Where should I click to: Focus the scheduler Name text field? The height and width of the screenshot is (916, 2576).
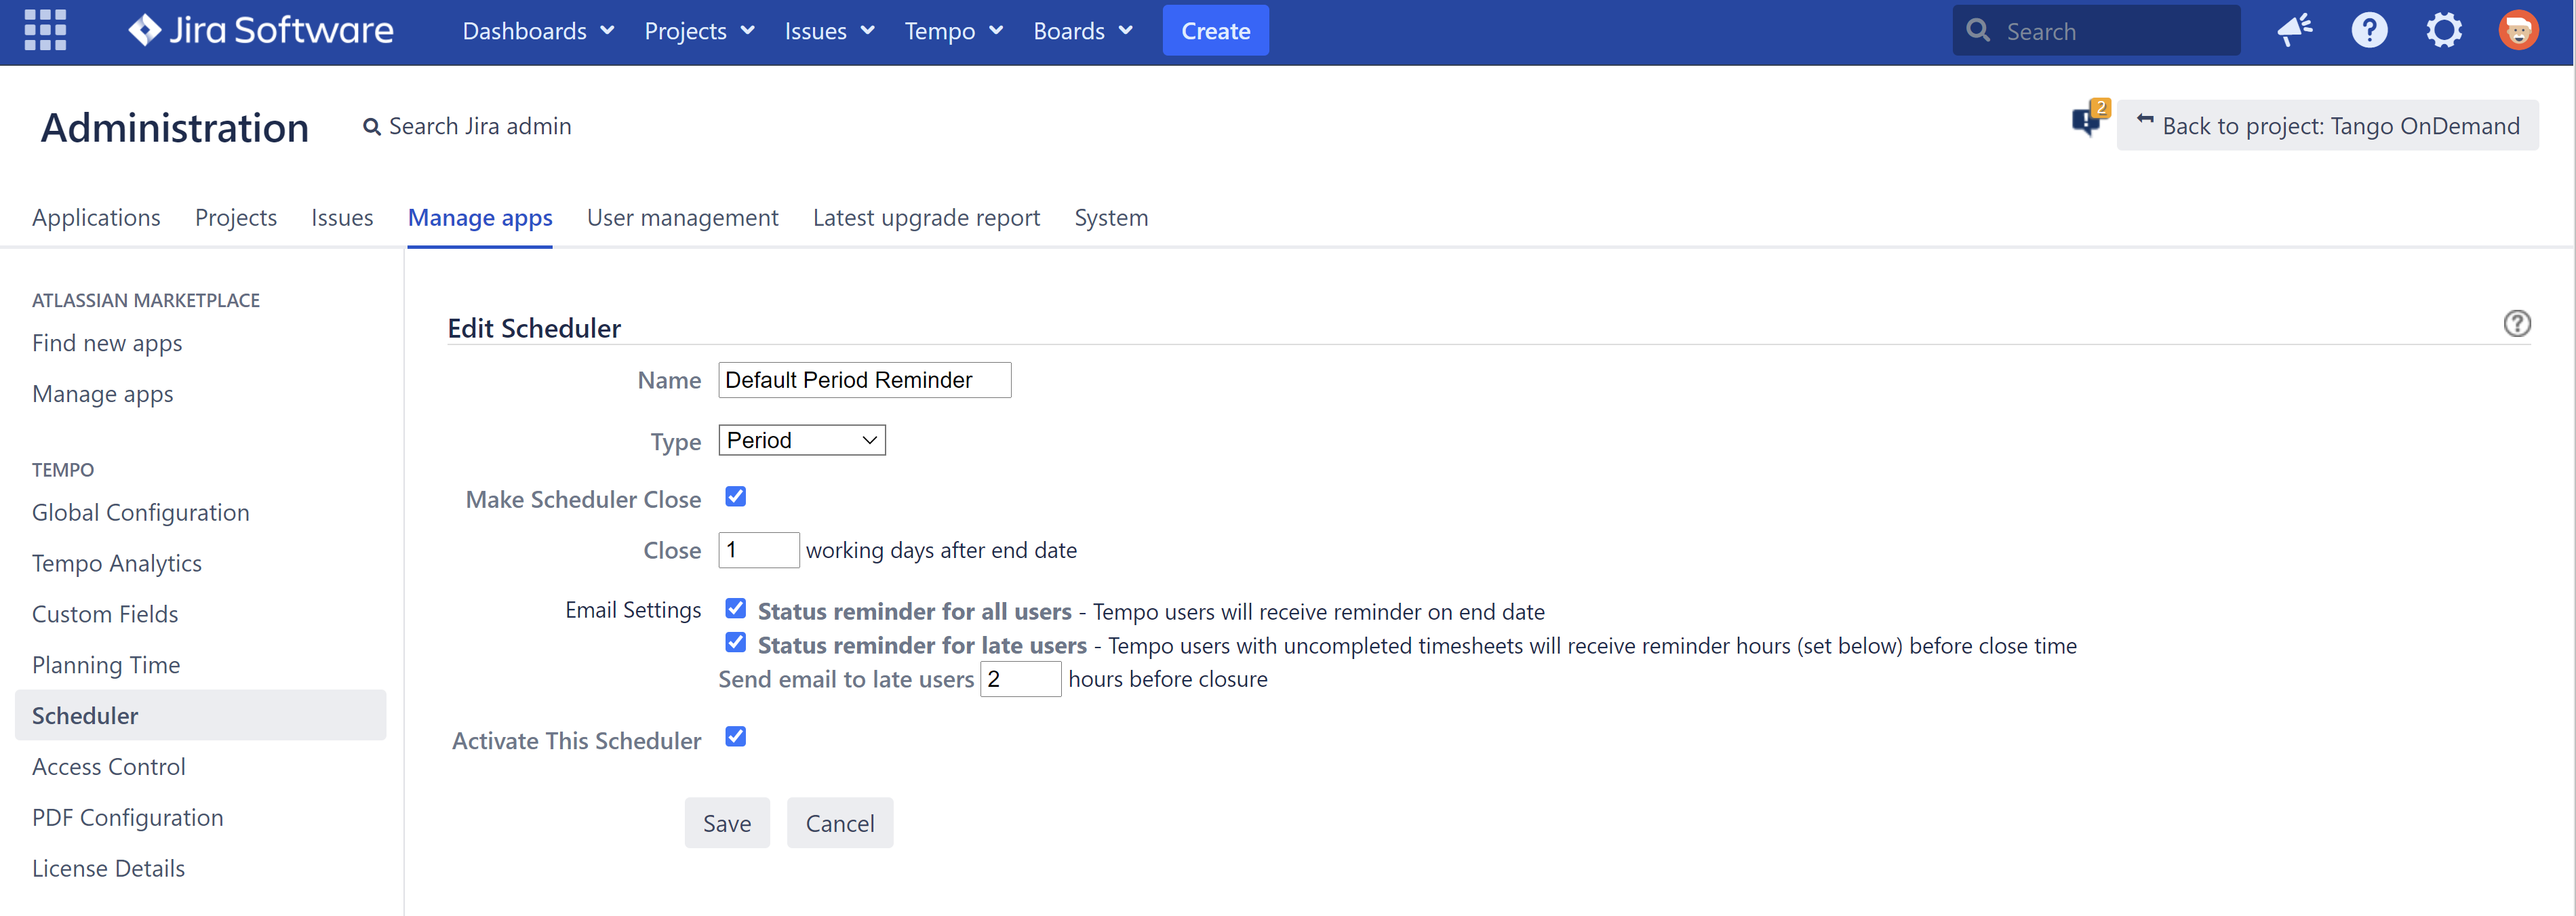864,380
